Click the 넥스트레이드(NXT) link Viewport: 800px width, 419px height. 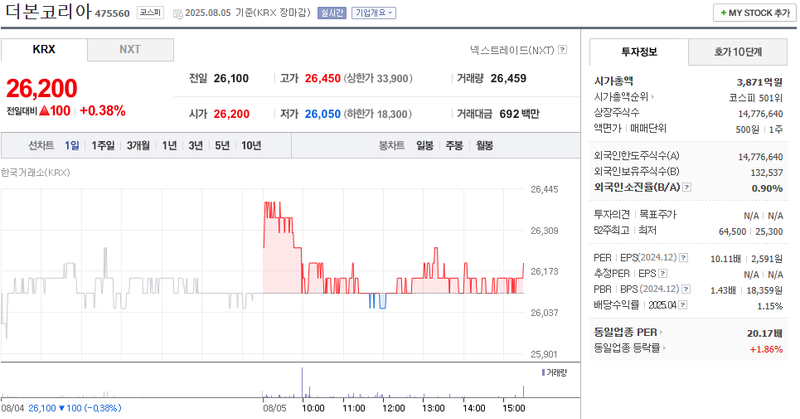[x=512, y=50]
